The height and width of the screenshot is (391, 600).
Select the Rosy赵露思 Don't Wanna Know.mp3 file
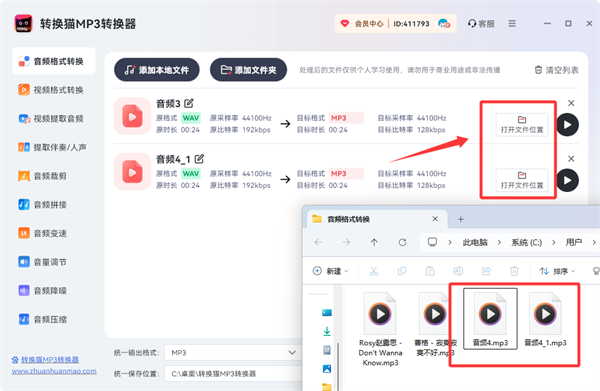[x=380, y=329]
